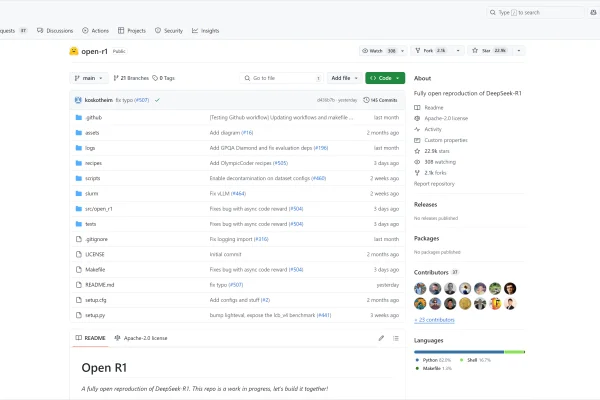This screenshot has height=400, width=600.
Task: Open the last contributor avatar in second row
Action: pyautogui.click(x=510, y=304)
